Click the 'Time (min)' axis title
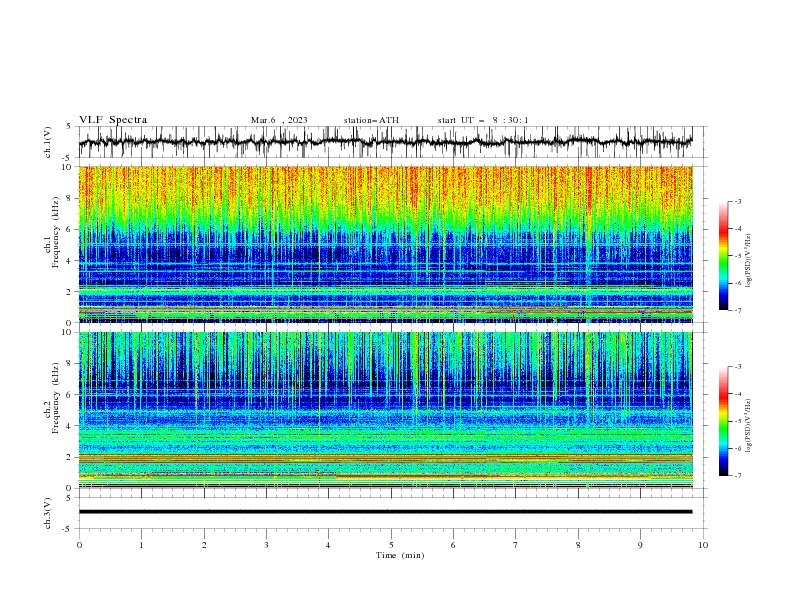Screen dimensions: 792x612 click(x=400, y=555)
